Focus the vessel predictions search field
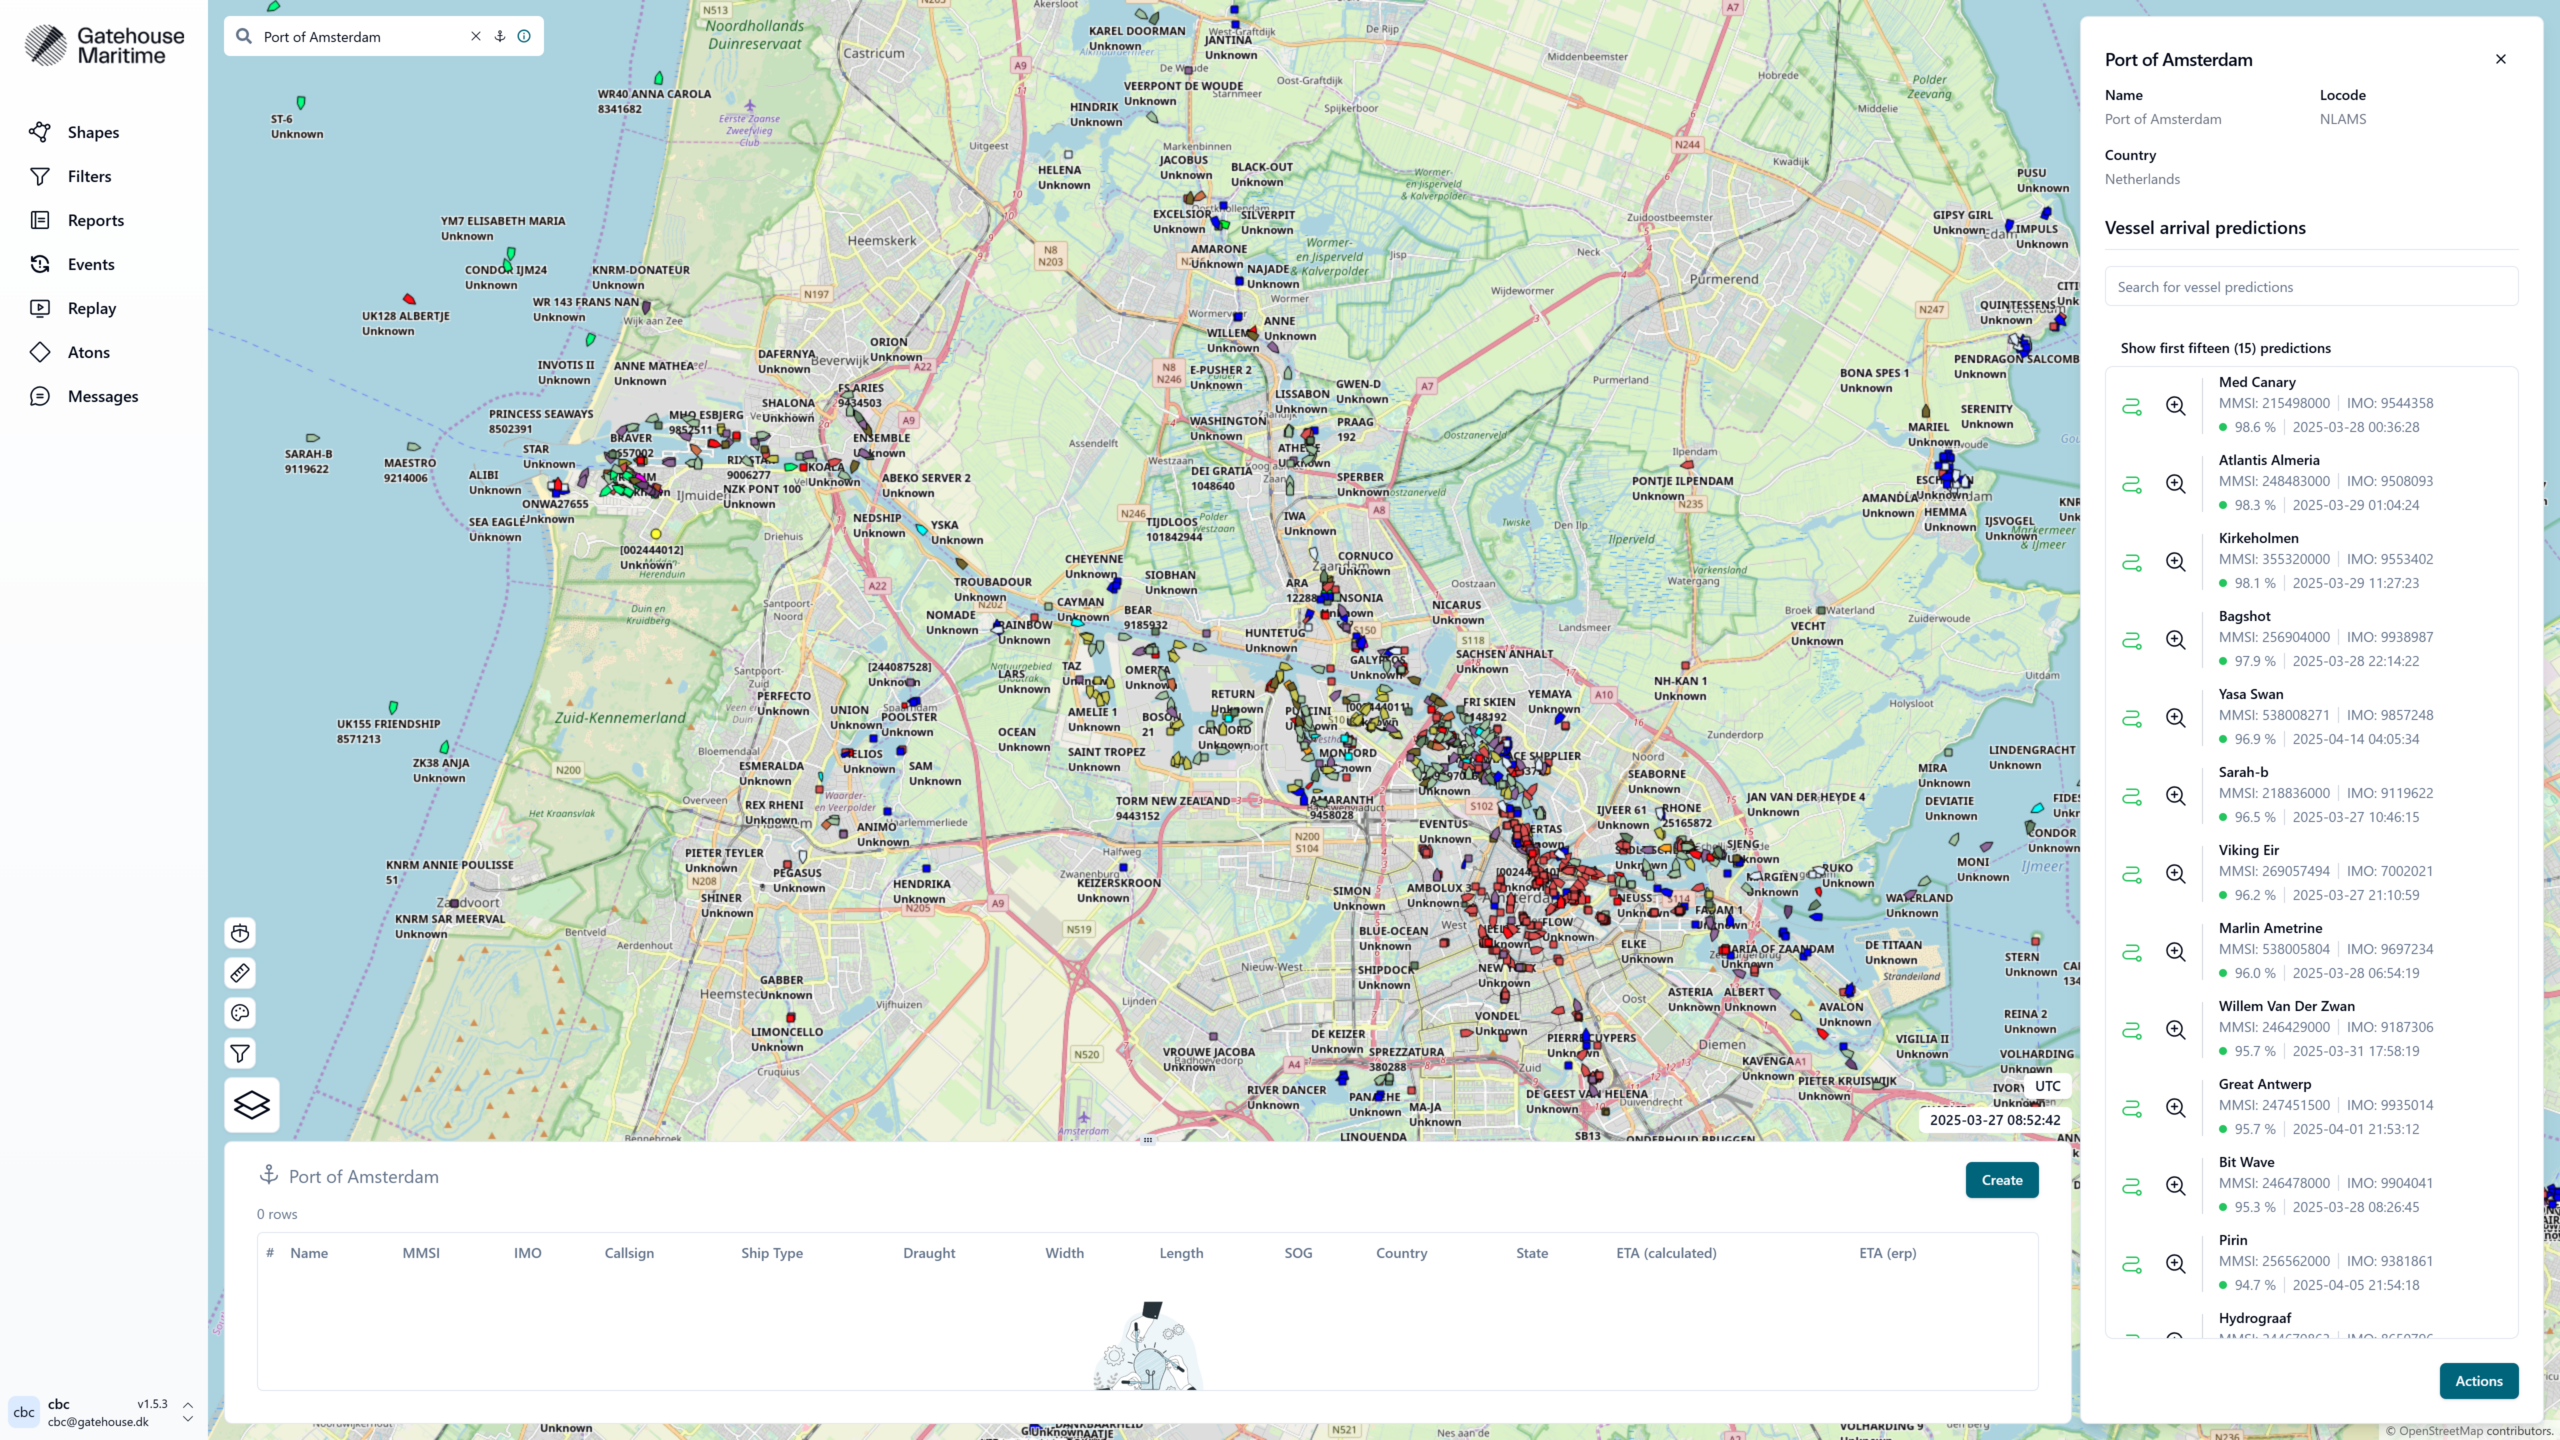Screen dimensions: 2560x1440 coord(2310,287)
